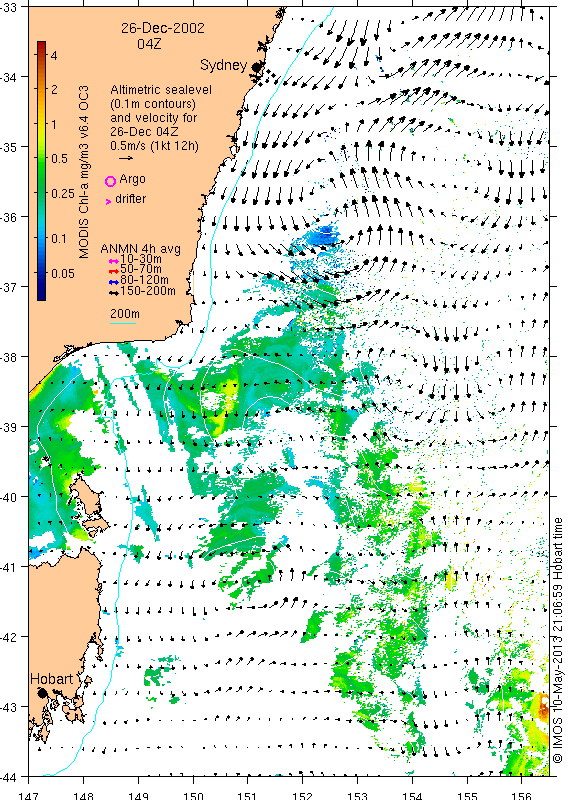
Task: Click the '0.5m/s (1kt 12h)' text
Action: [155, 146]
